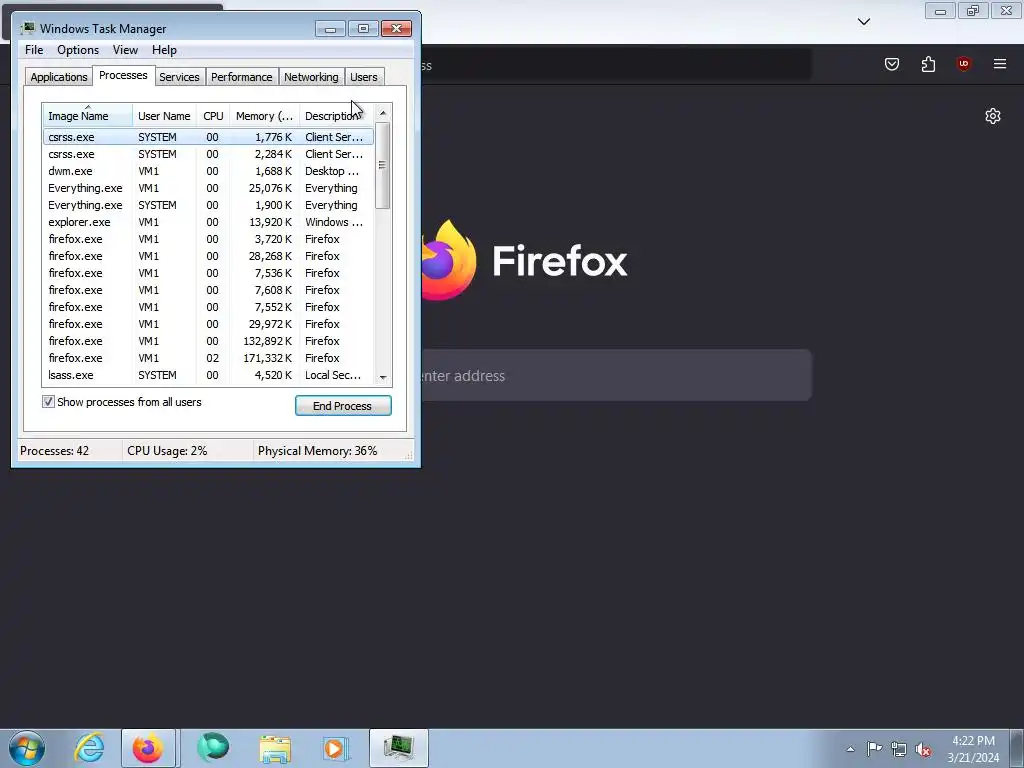Click Task Manager title bar icon
Screen dimensions: 1024x768
coord(28,28)
